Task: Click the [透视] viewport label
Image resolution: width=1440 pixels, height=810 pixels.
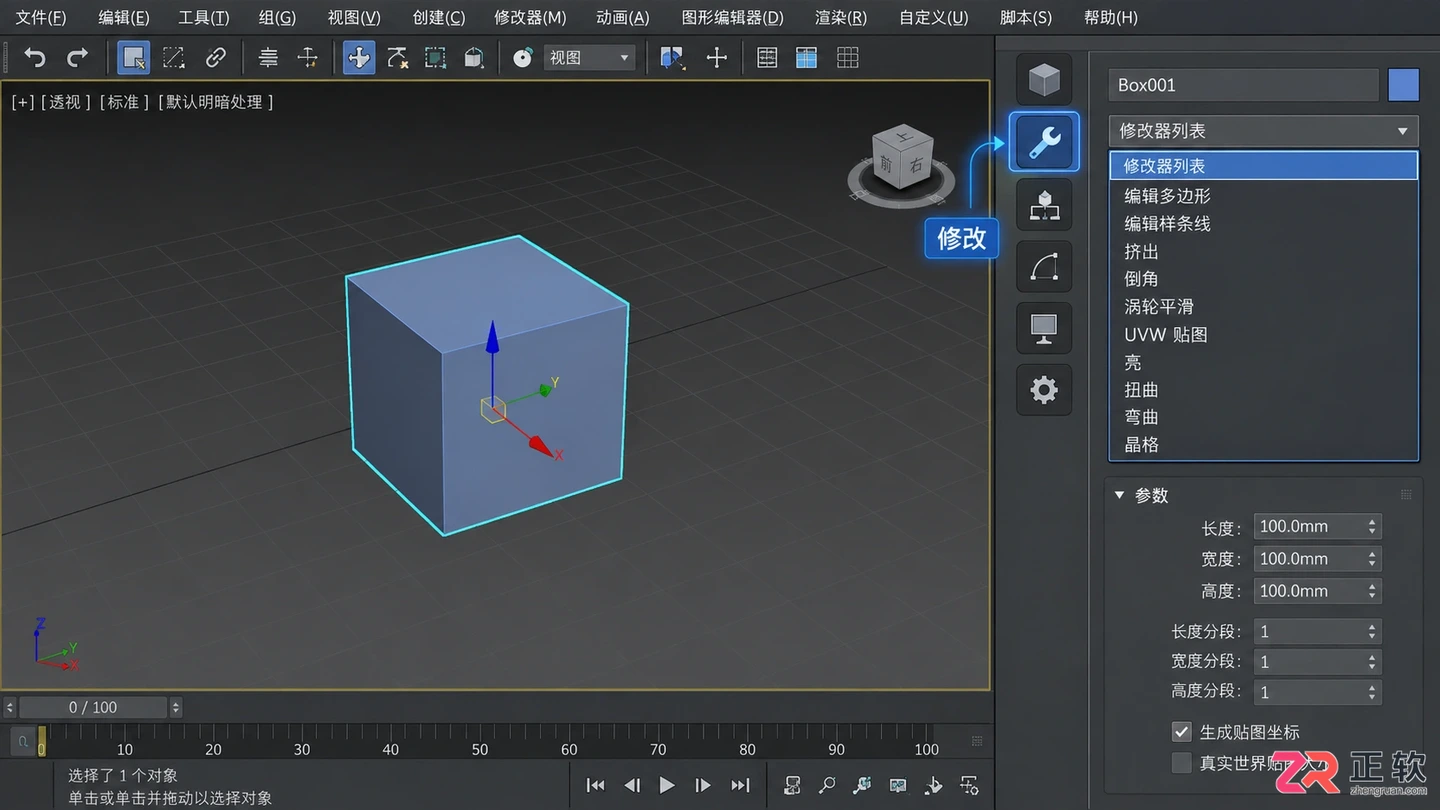Action: [x=66, y=102]
